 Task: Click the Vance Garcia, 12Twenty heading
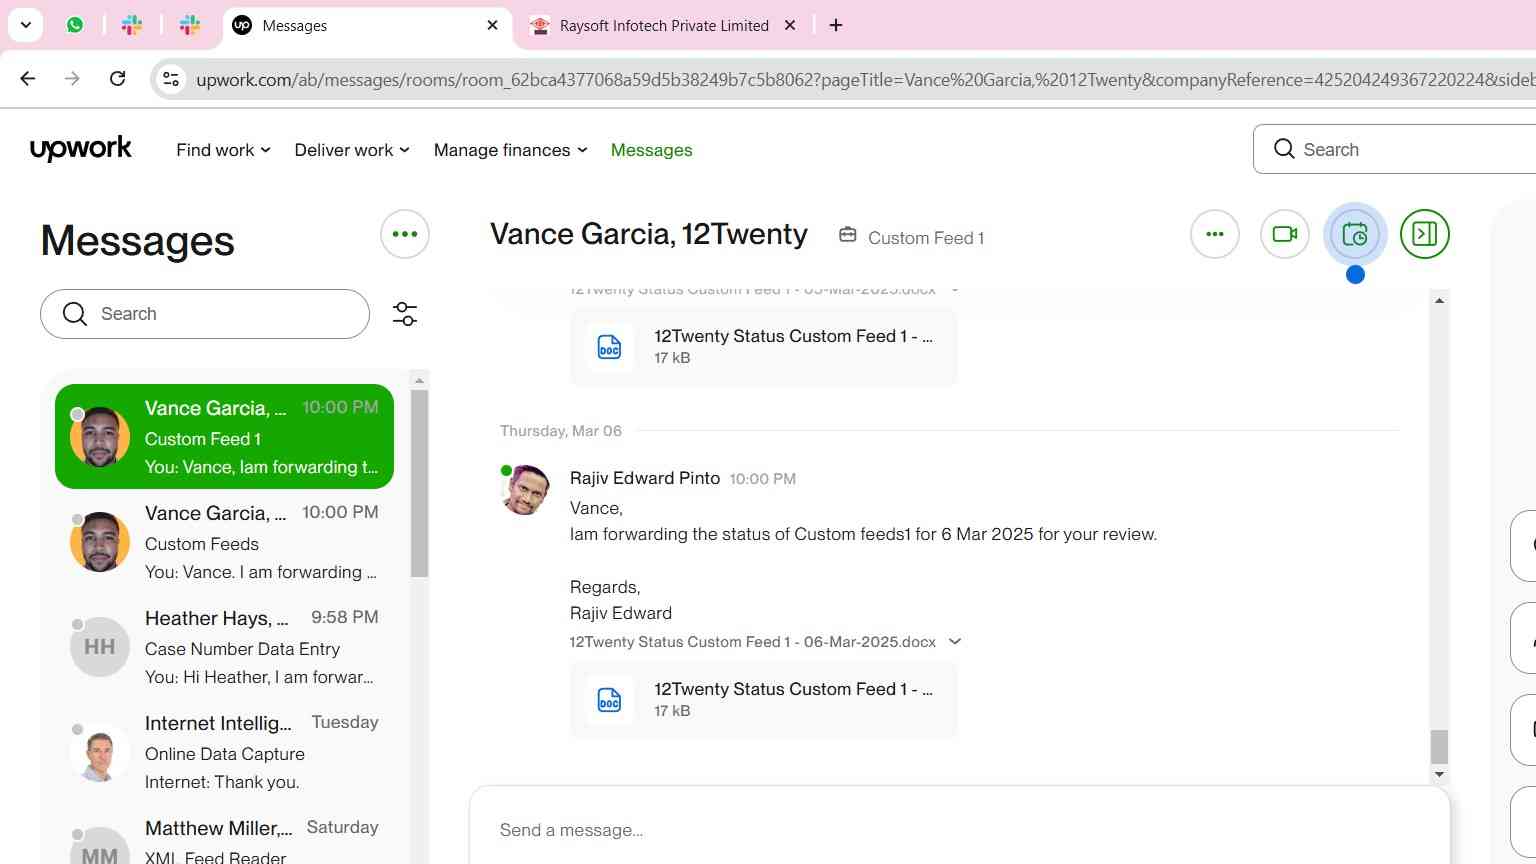pos(649,234)
